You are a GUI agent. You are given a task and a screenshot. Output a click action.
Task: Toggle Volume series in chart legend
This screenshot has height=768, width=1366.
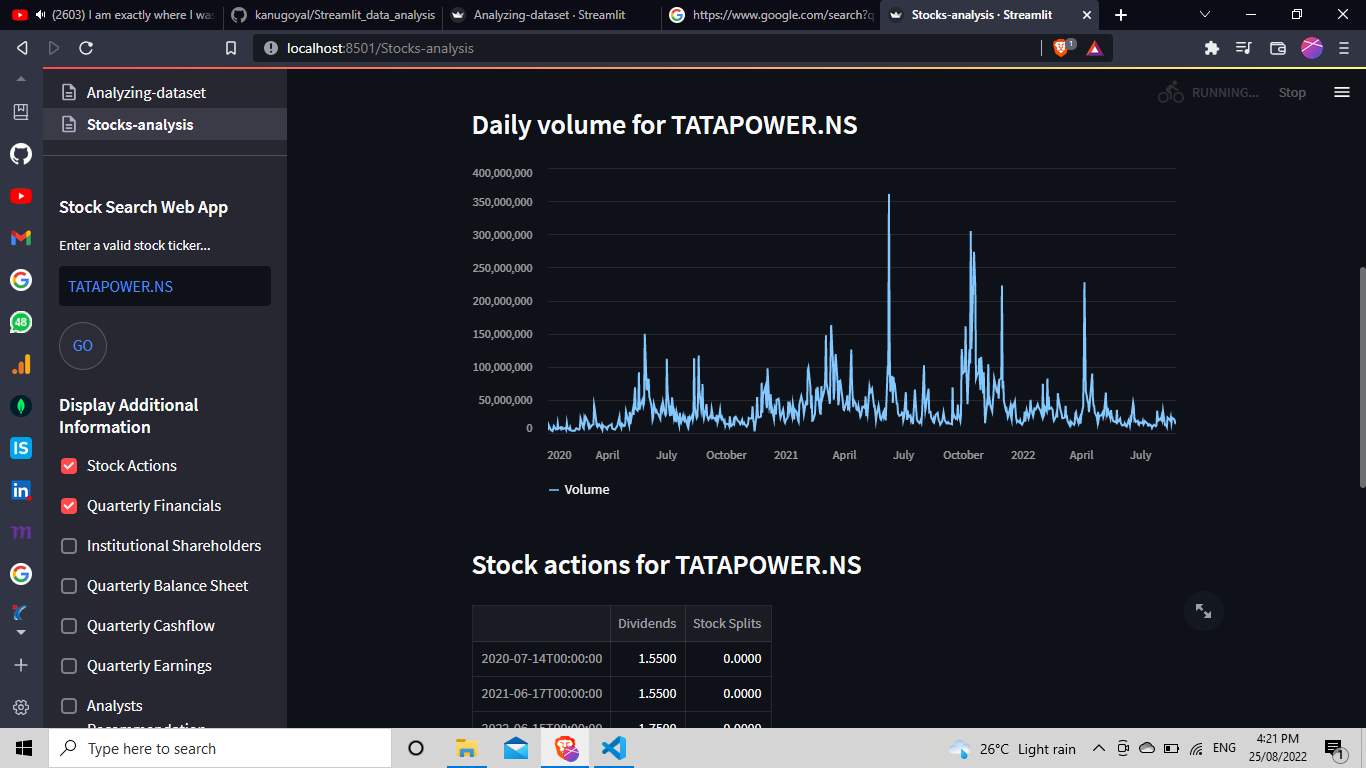tap(579, 489)
